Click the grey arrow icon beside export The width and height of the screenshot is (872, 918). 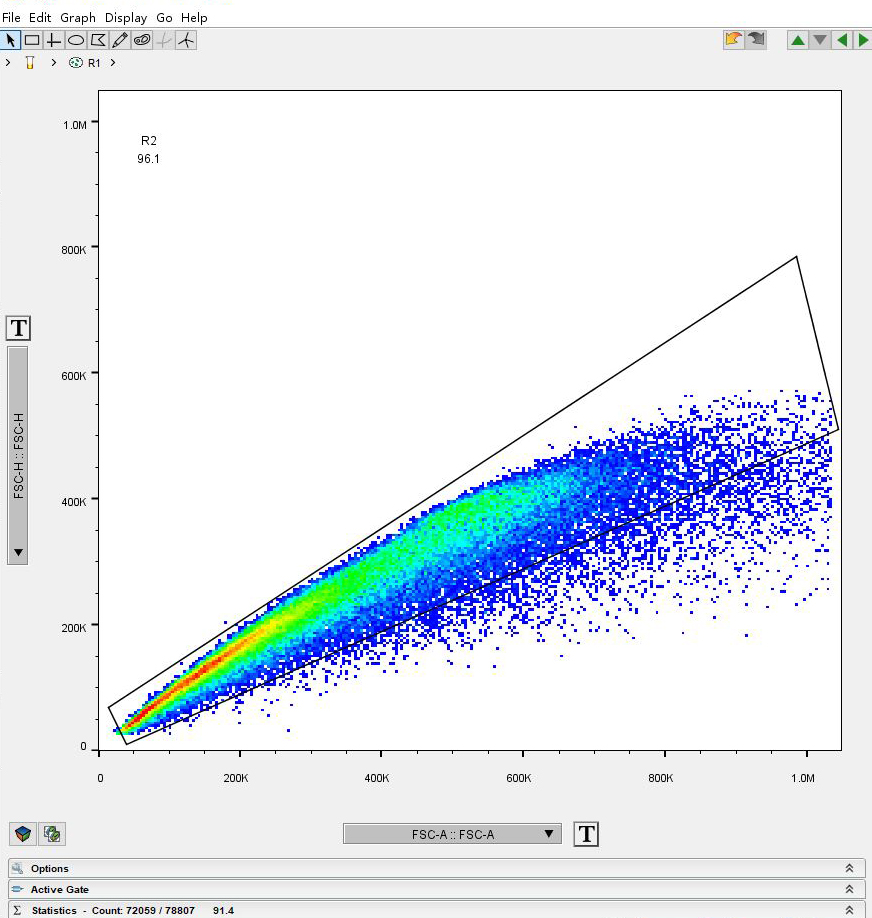coord(756,40)
